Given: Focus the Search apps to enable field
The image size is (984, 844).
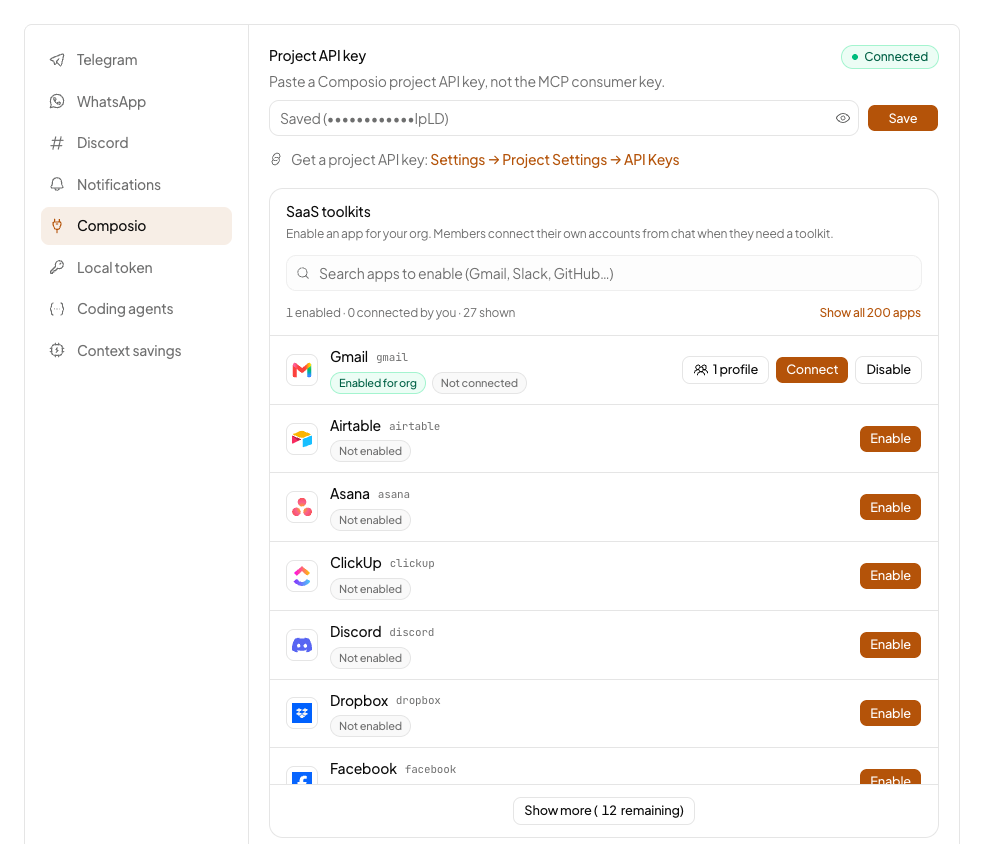Looking at the screenshot, I should pyautogui.click(x=604, y=273).
